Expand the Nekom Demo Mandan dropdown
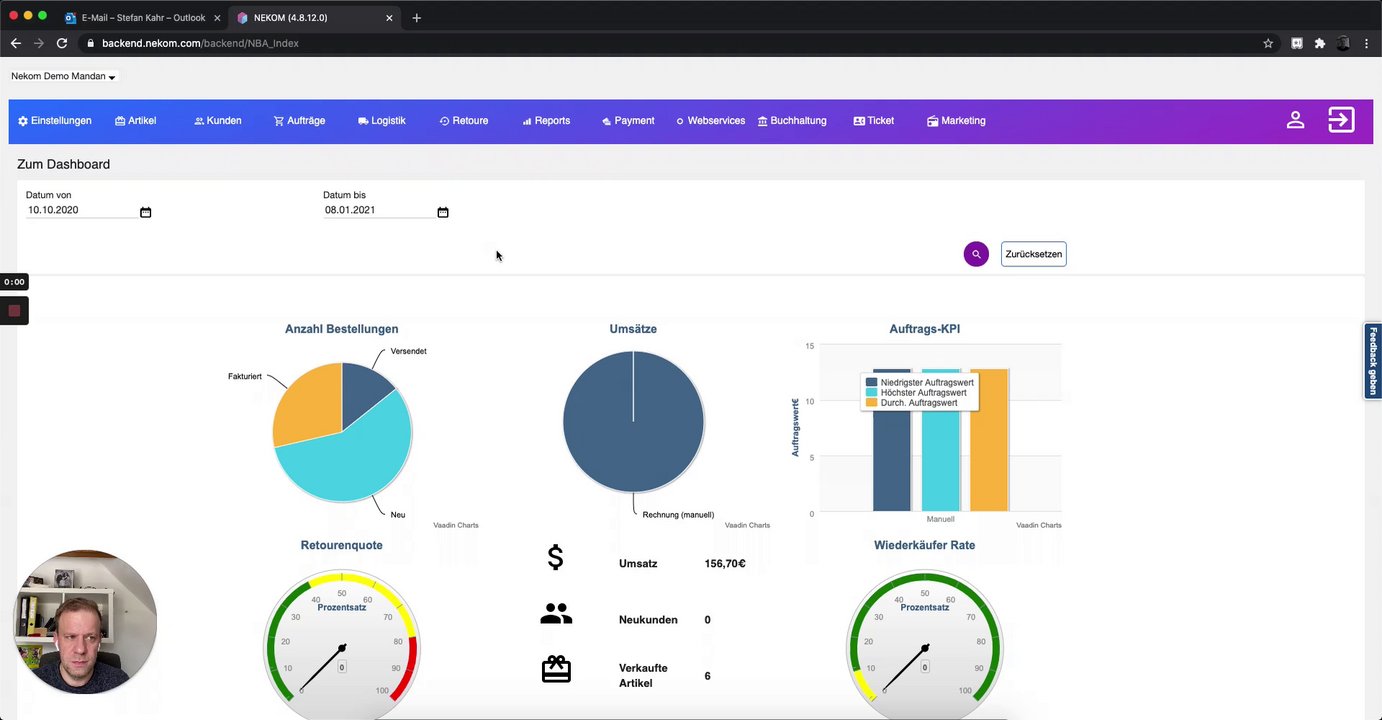The image size is (1382, 720). pyautogui.click(x=63, y=76)
